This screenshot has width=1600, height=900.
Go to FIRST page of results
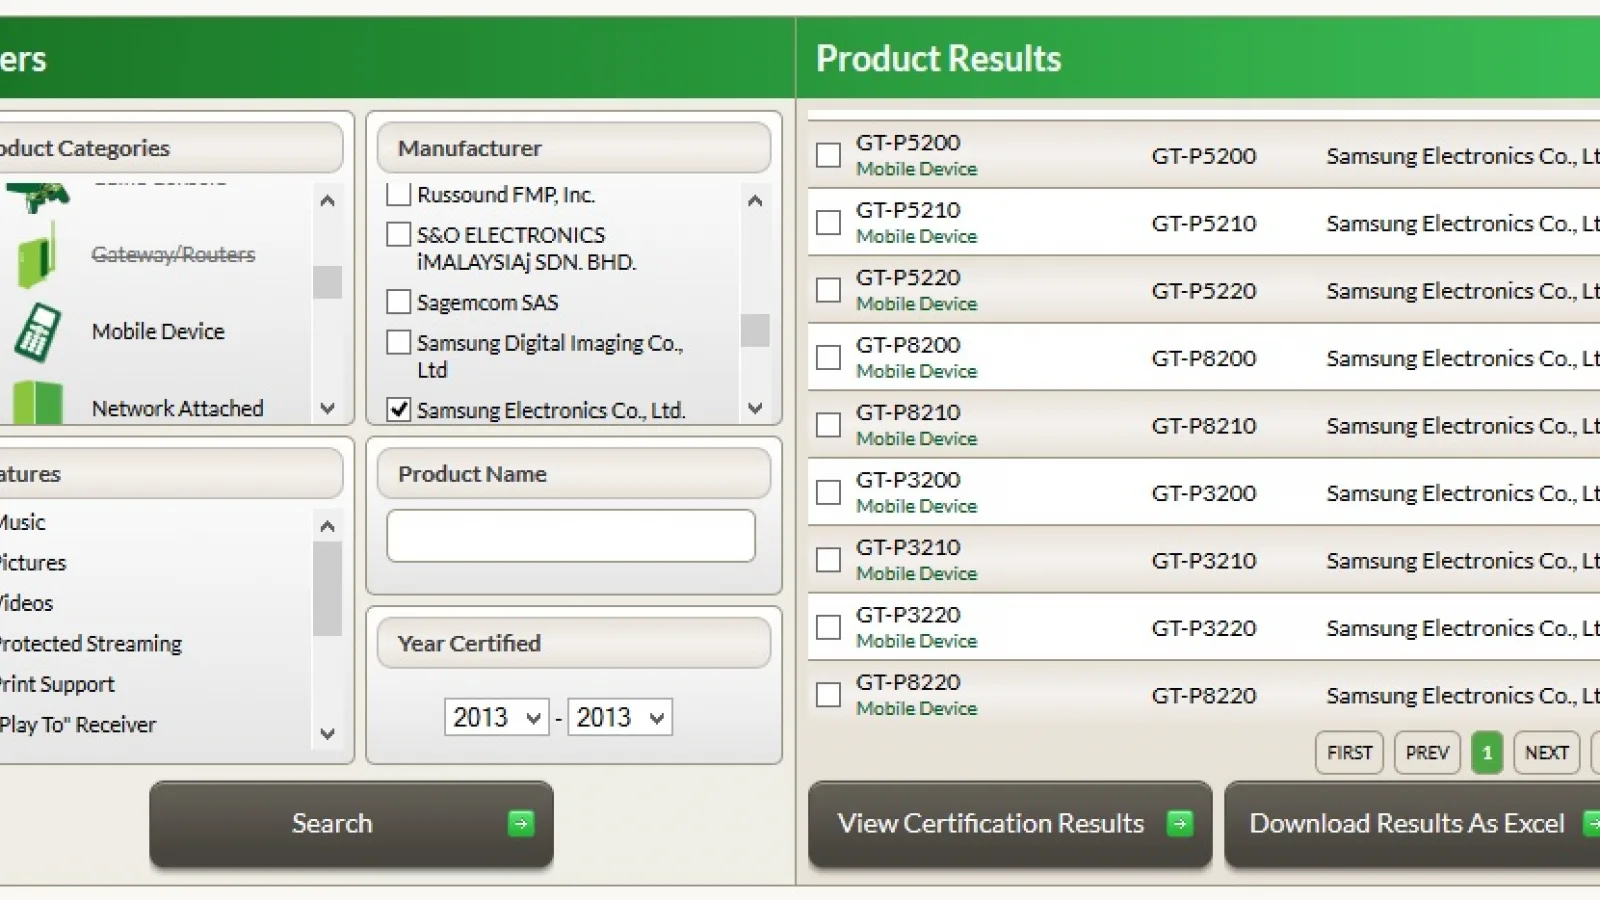point(1349,753)
